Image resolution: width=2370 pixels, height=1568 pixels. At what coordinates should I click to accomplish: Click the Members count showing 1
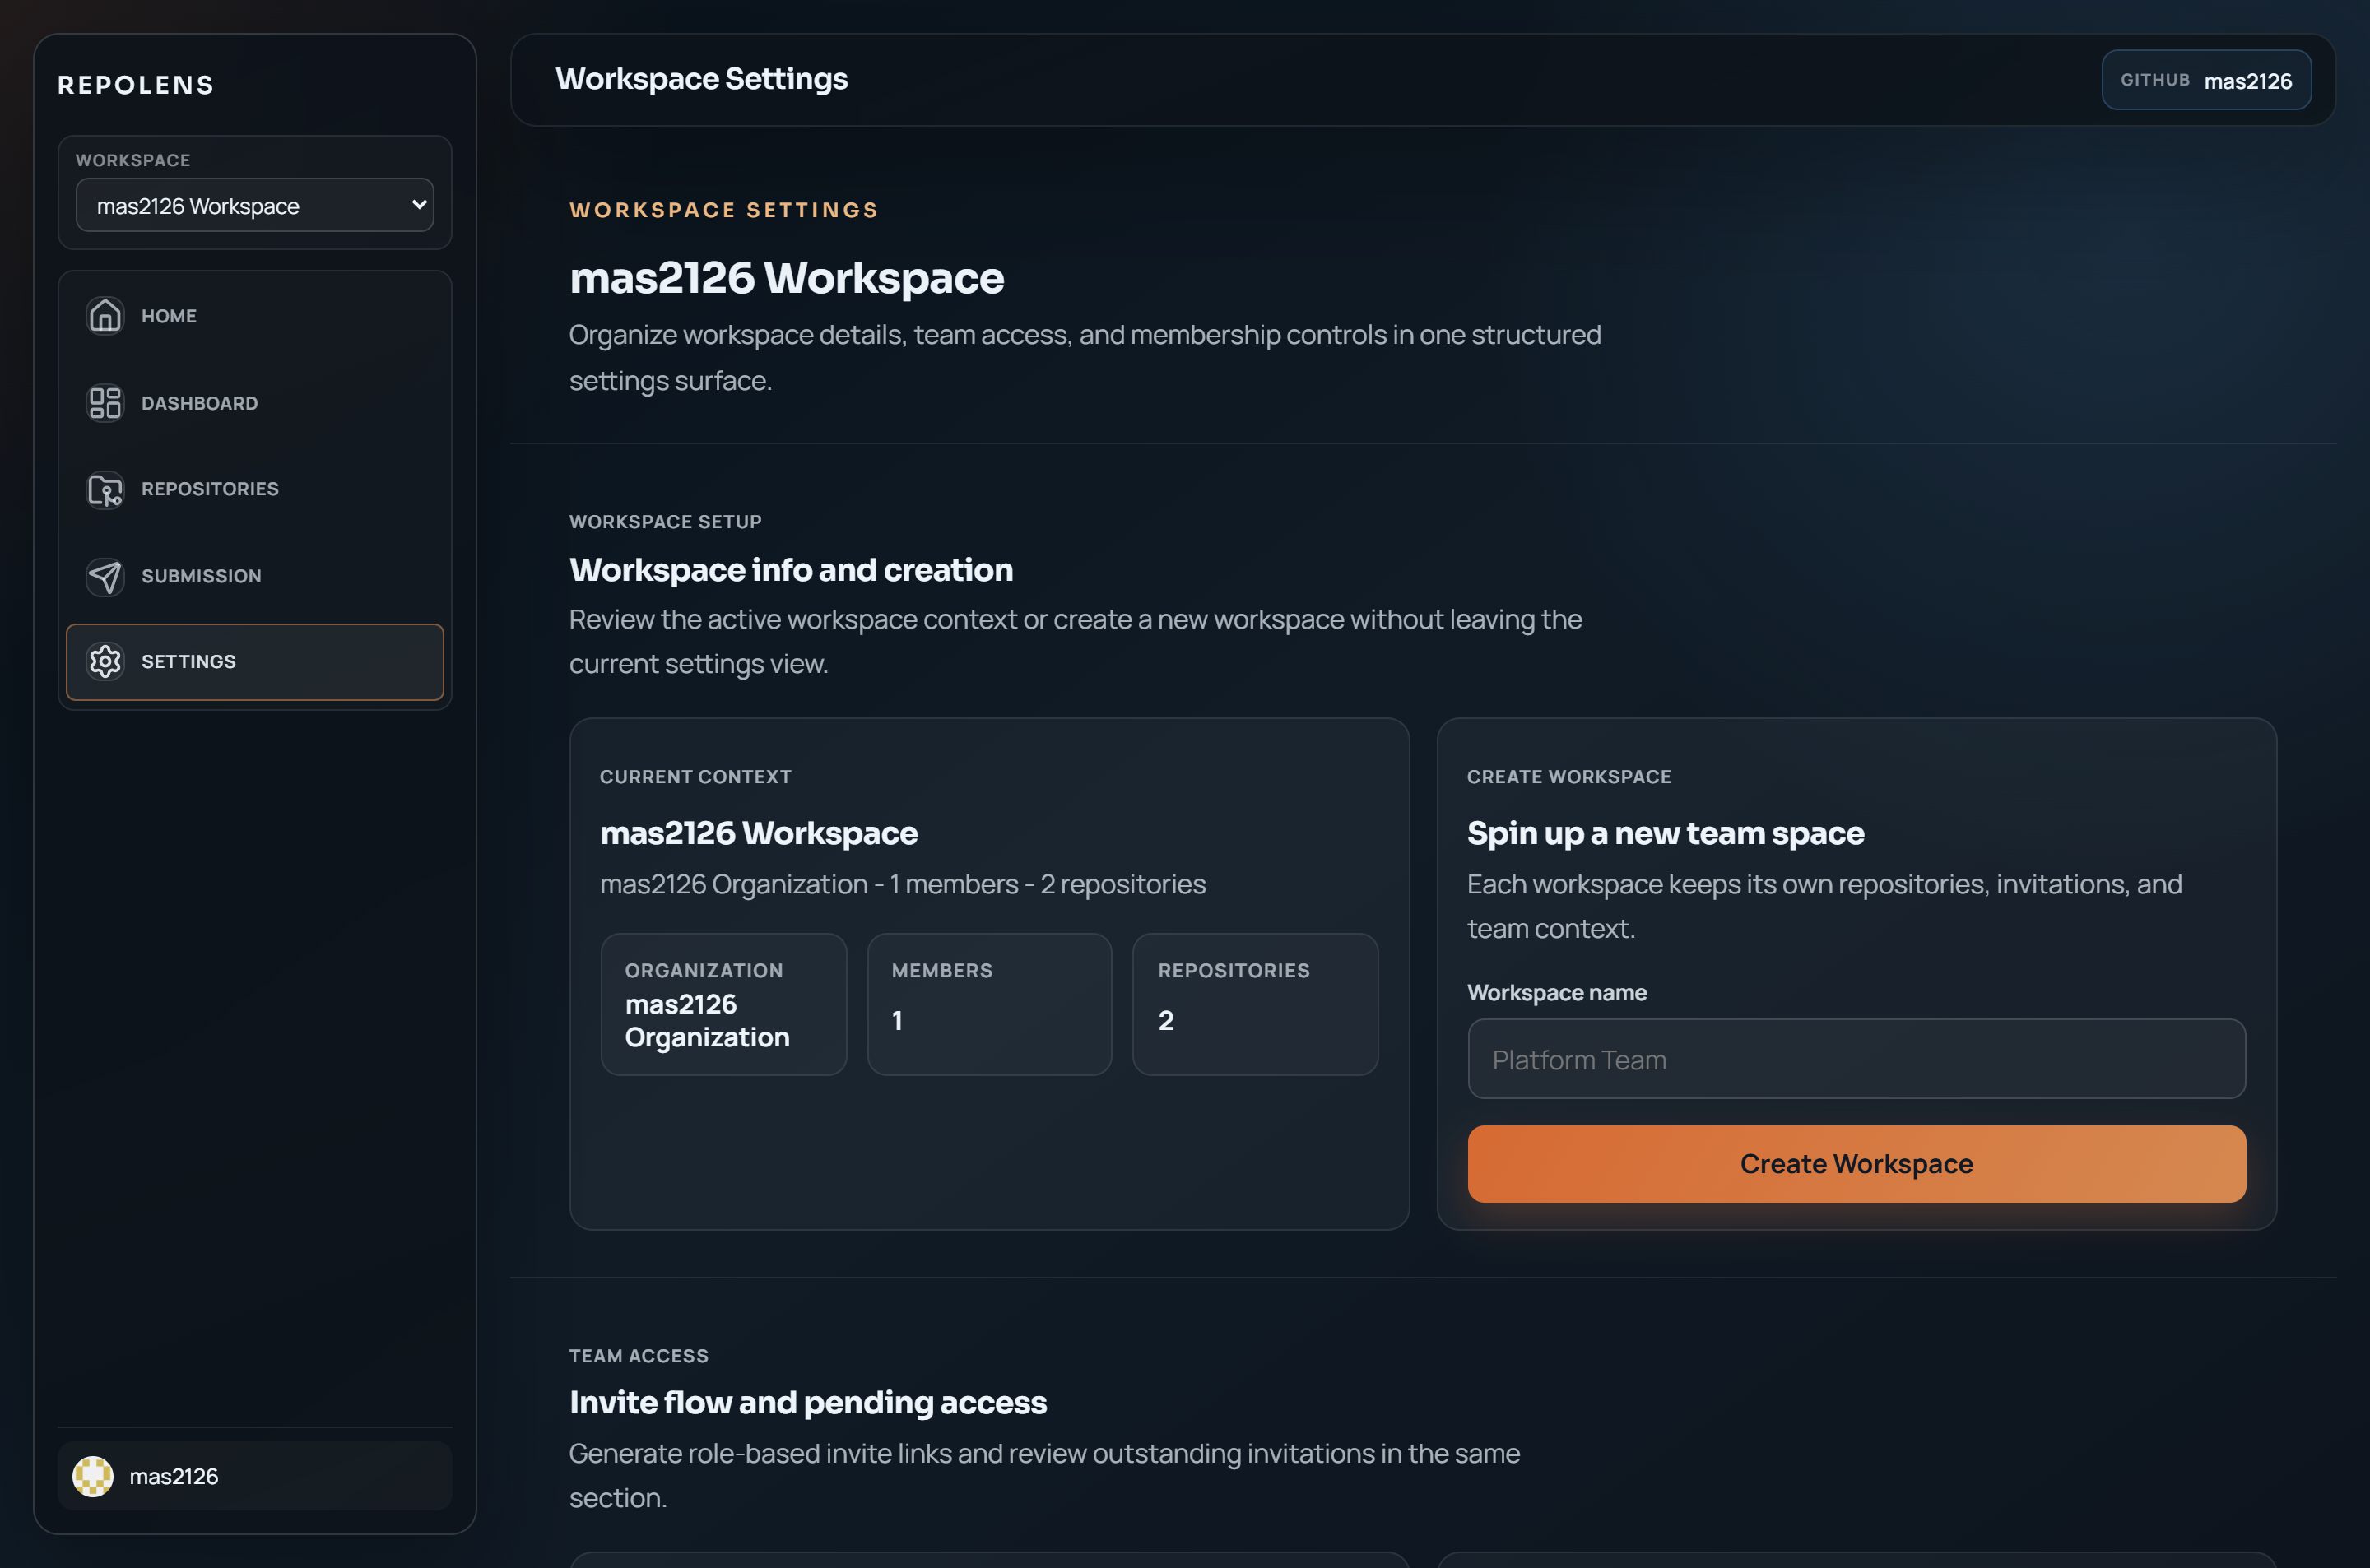[989, 1004]
